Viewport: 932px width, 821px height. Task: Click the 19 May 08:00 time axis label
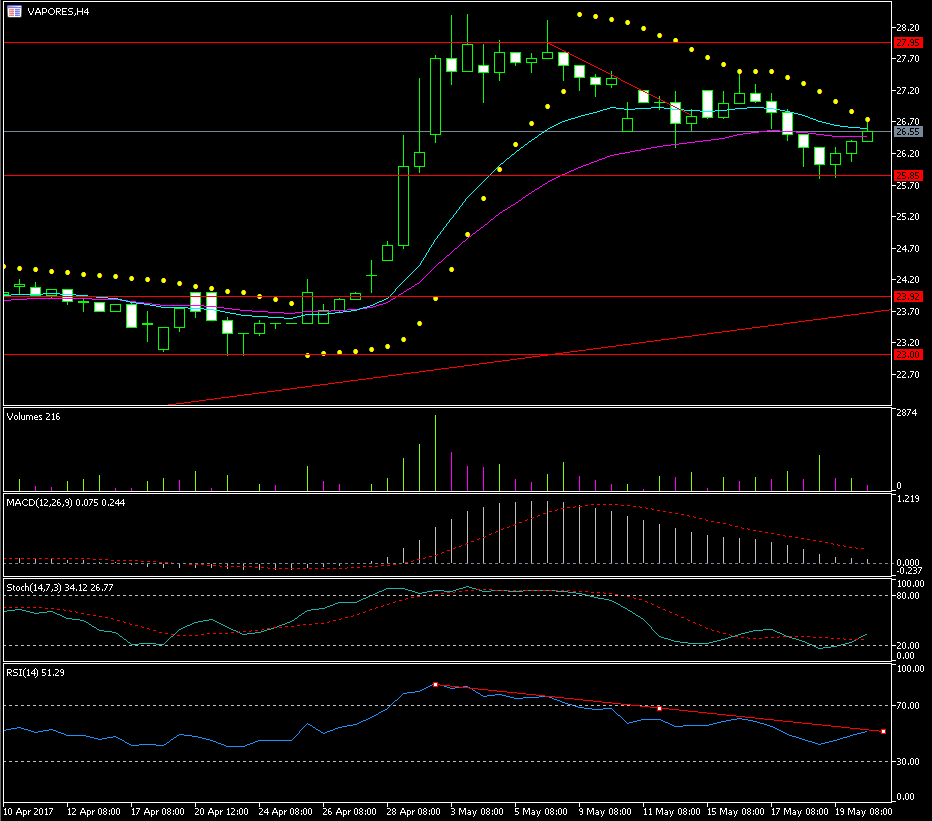click(861, 811)
